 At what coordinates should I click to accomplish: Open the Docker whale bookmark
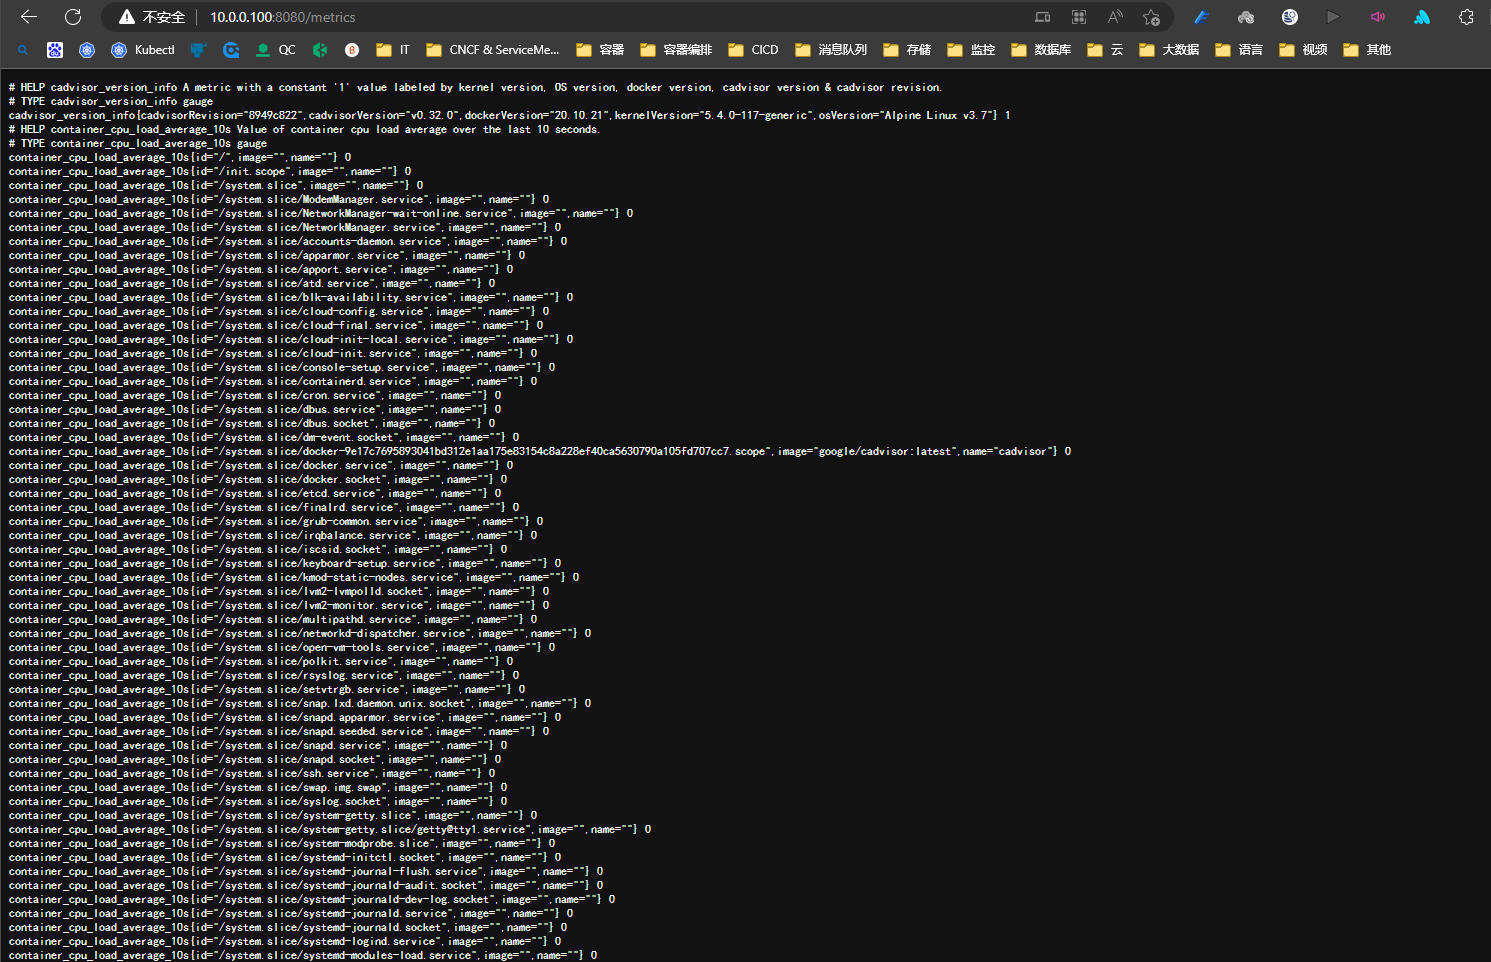(199, 49)
